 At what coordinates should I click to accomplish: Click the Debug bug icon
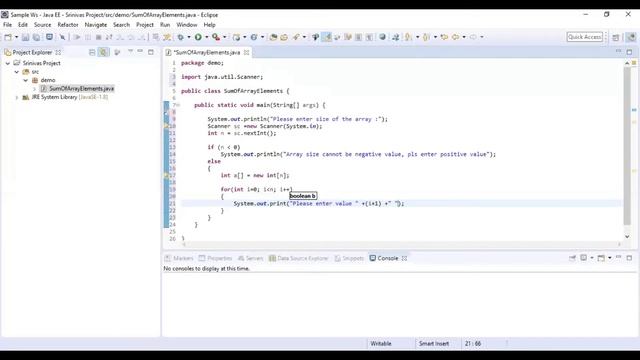180,37
